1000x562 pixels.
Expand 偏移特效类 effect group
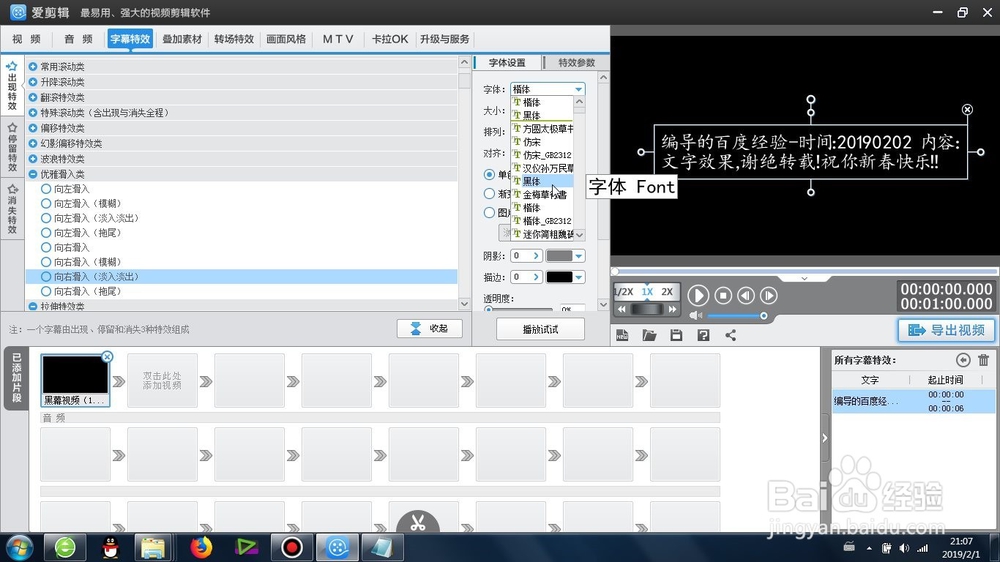(33, 128)
